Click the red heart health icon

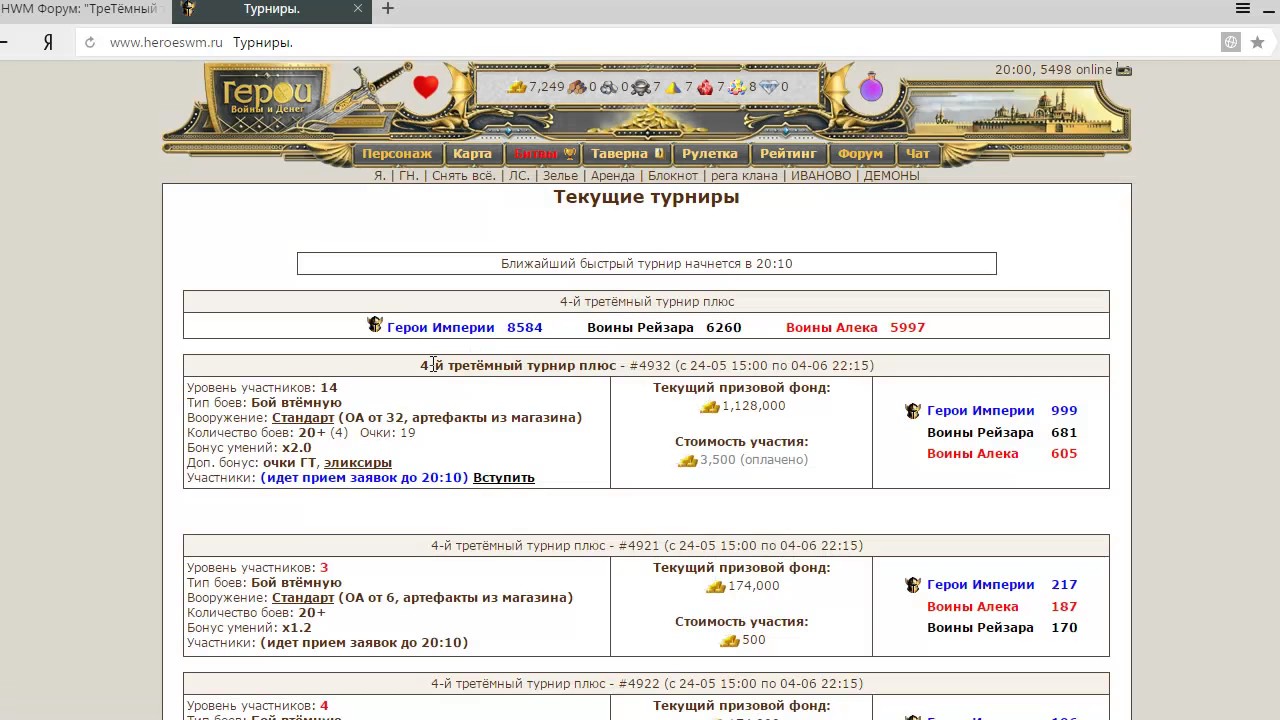[426, 87]
